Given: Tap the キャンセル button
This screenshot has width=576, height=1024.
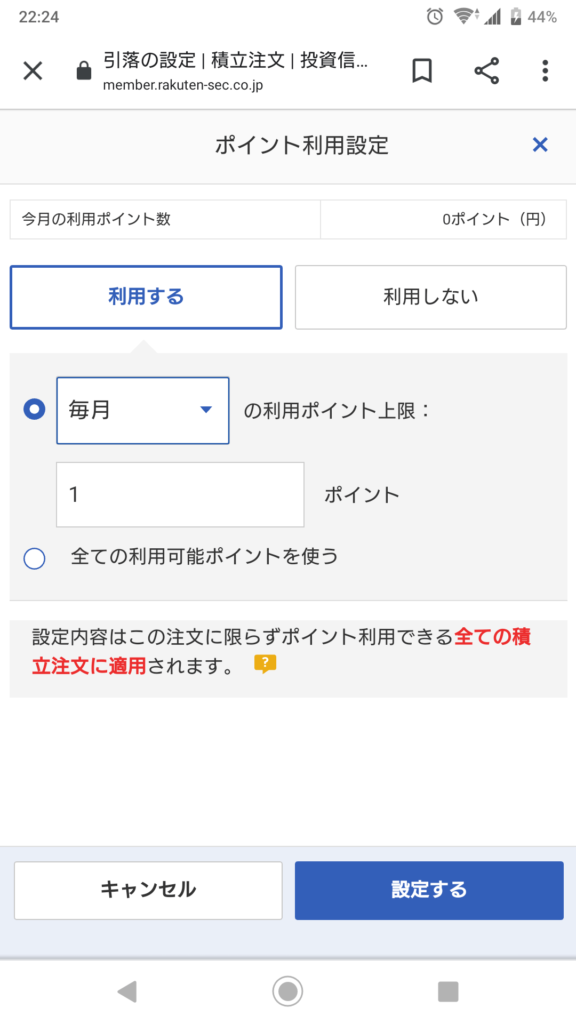Looking at the screenshot, I should [148, 890].
